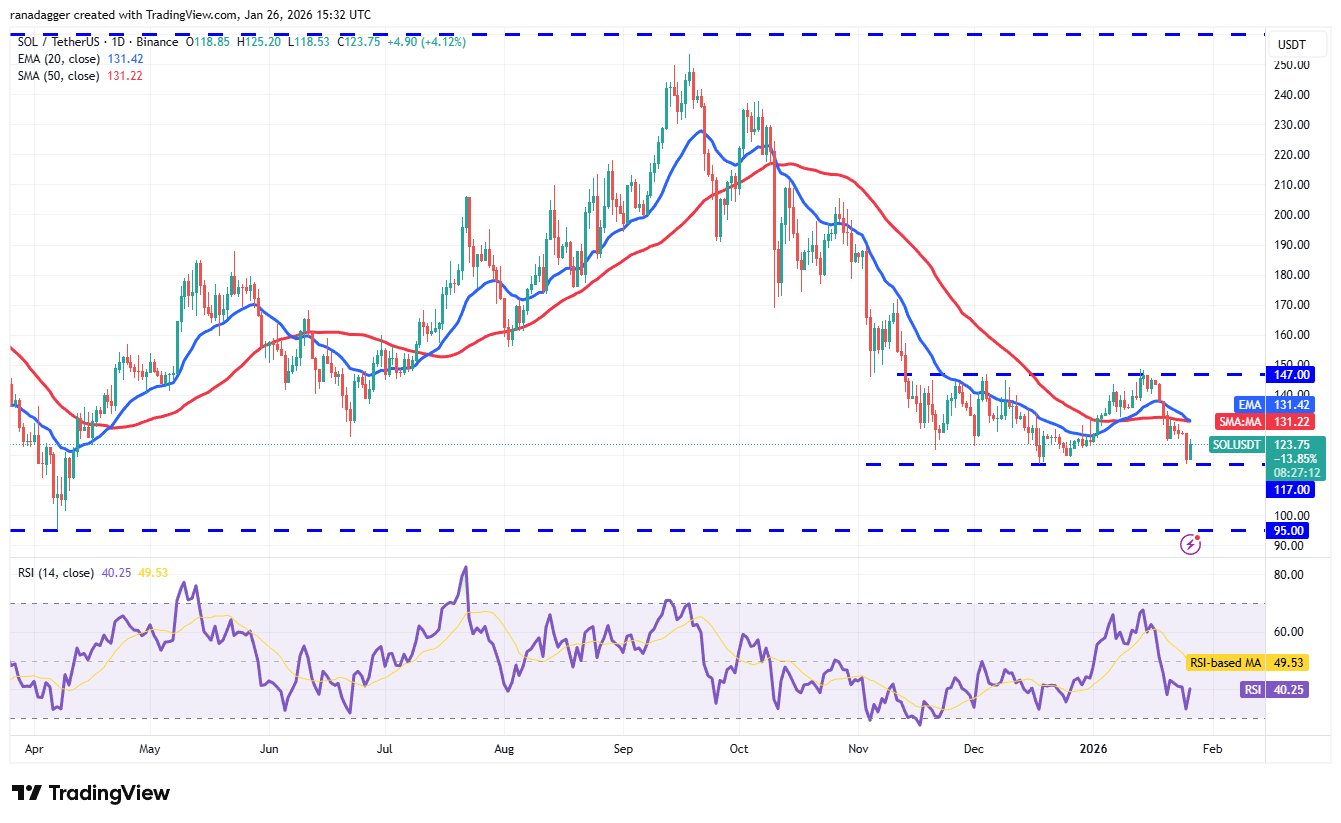
Task: Click the blue 95.00 price level label
Action: (x=1290, y=530)
